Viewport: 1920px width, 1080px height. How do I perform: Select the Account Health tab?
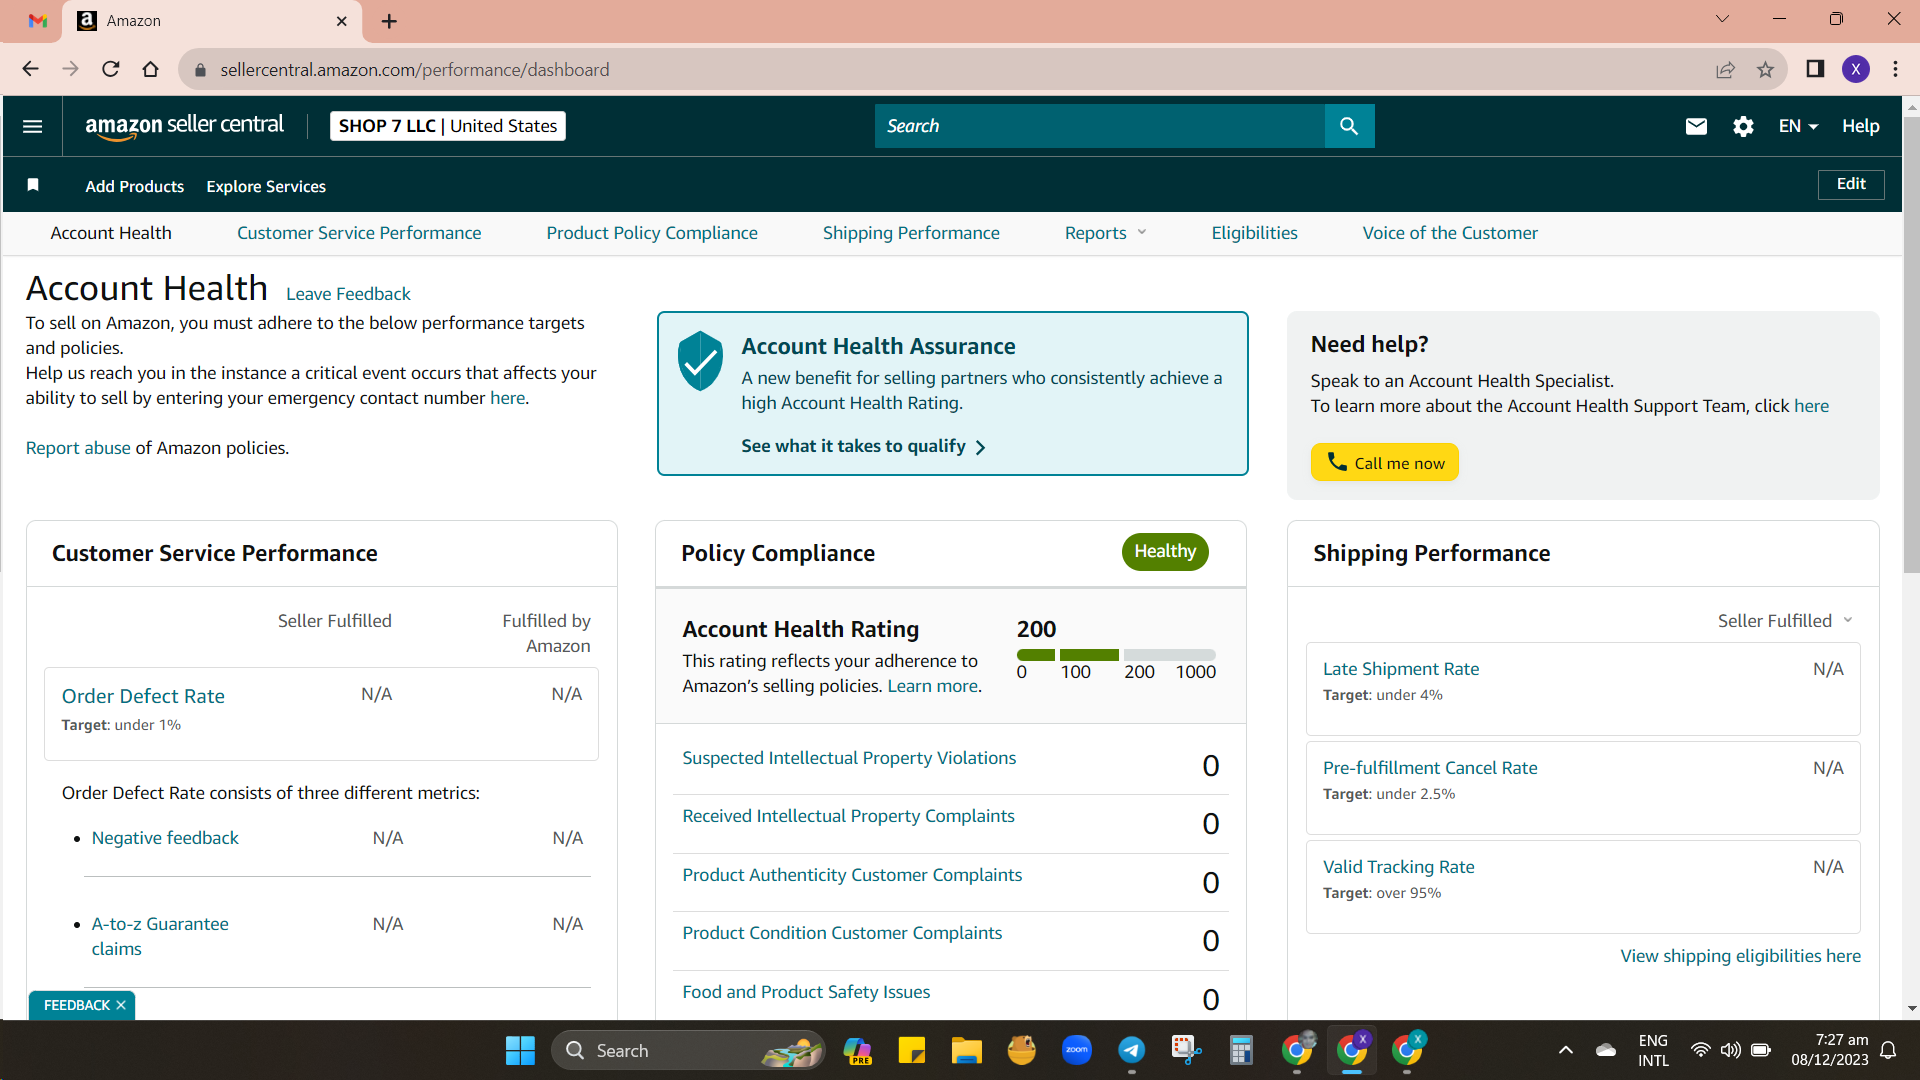pos(111,233)
